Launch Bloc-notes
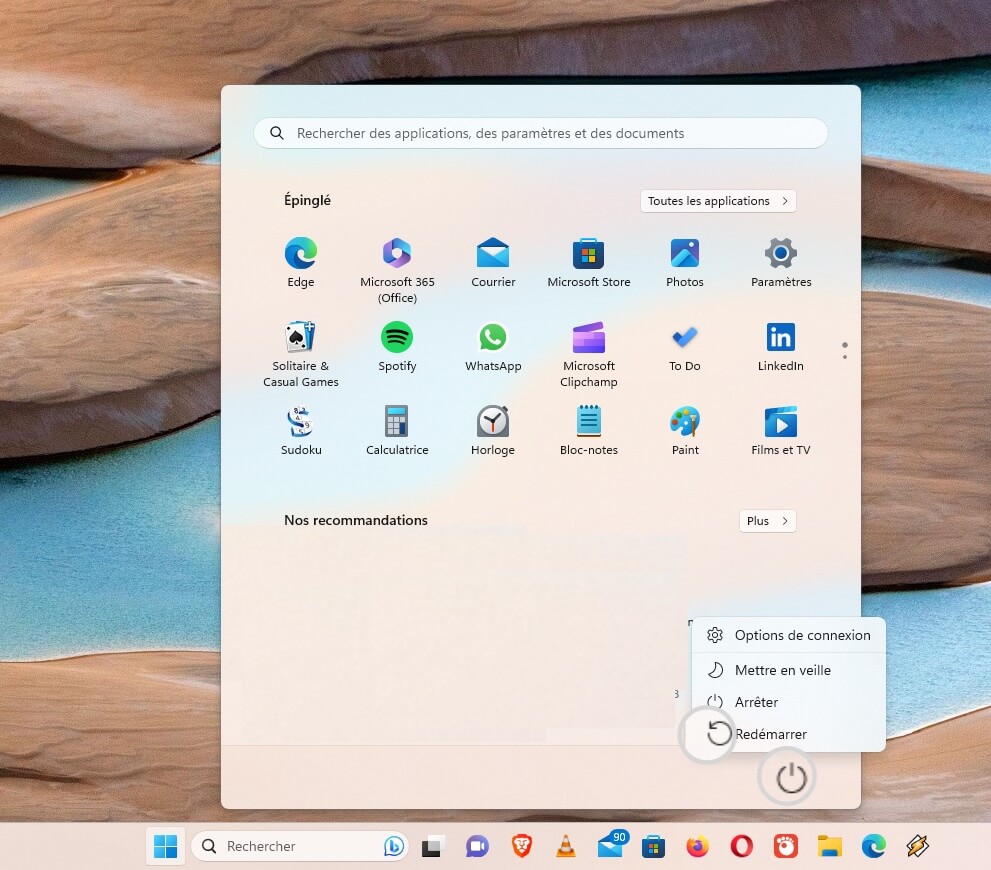 [x=588, y=431]
